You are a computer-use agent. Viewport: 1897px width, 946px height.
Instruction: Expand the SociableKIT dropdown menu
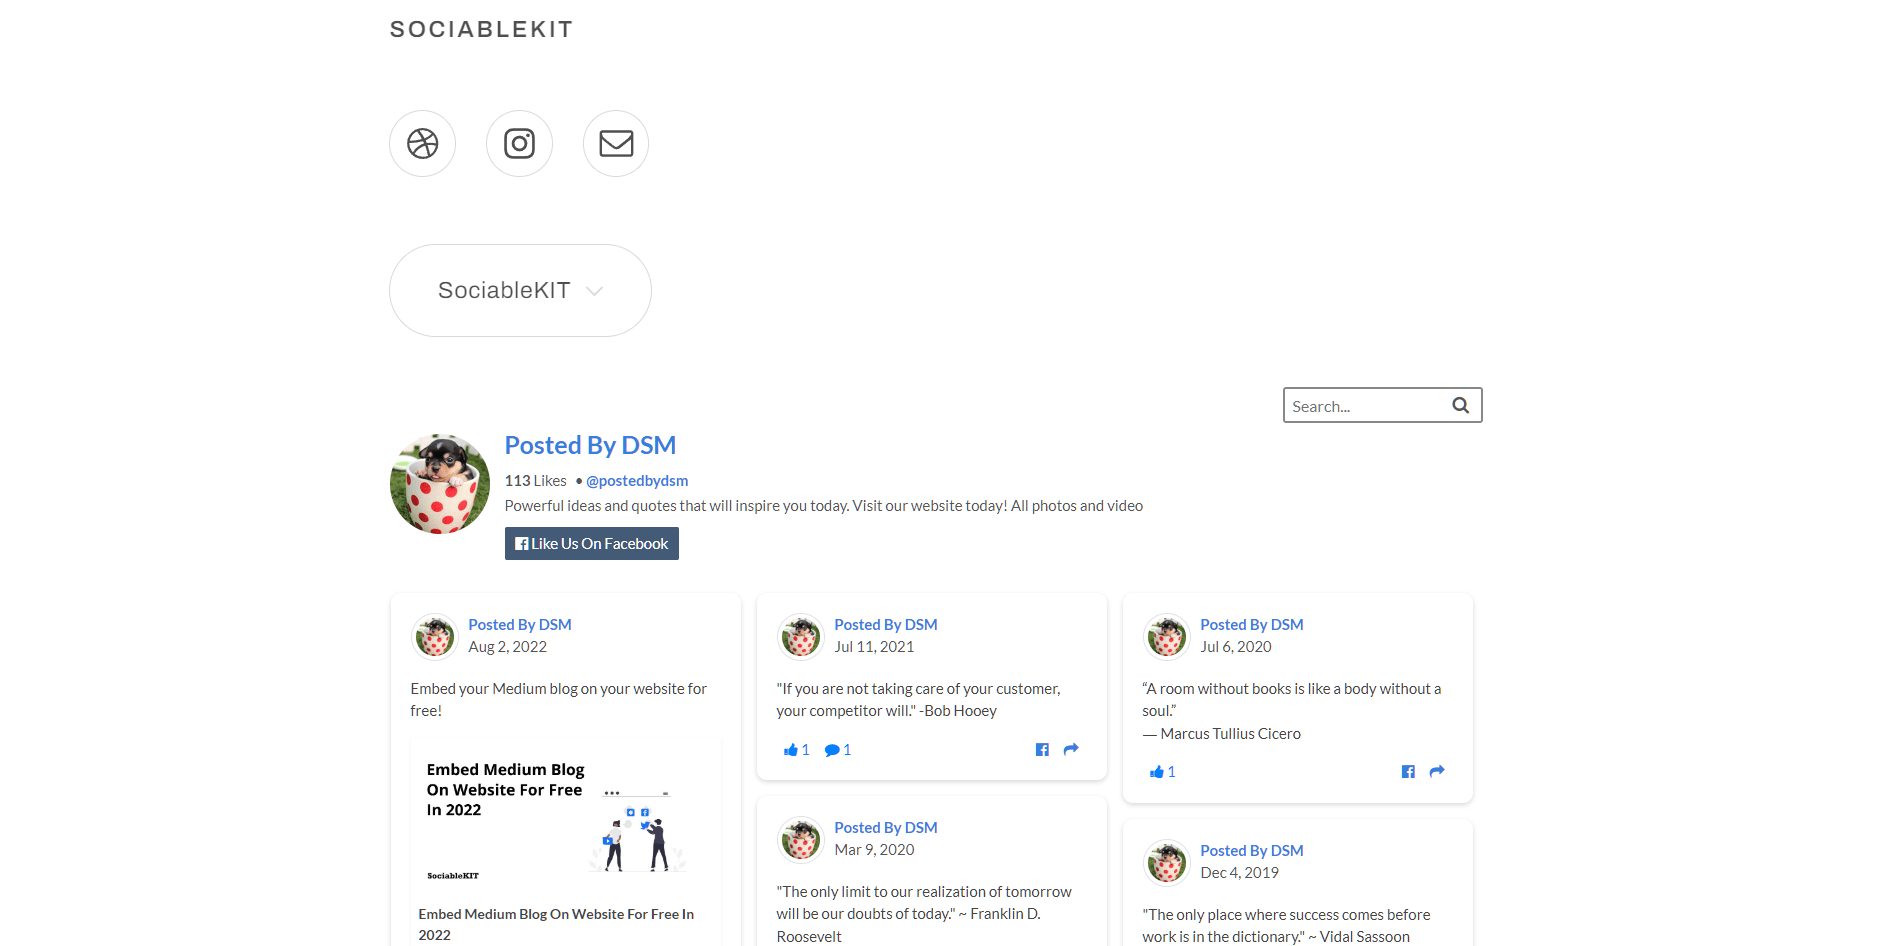click(x=519, y=290)
